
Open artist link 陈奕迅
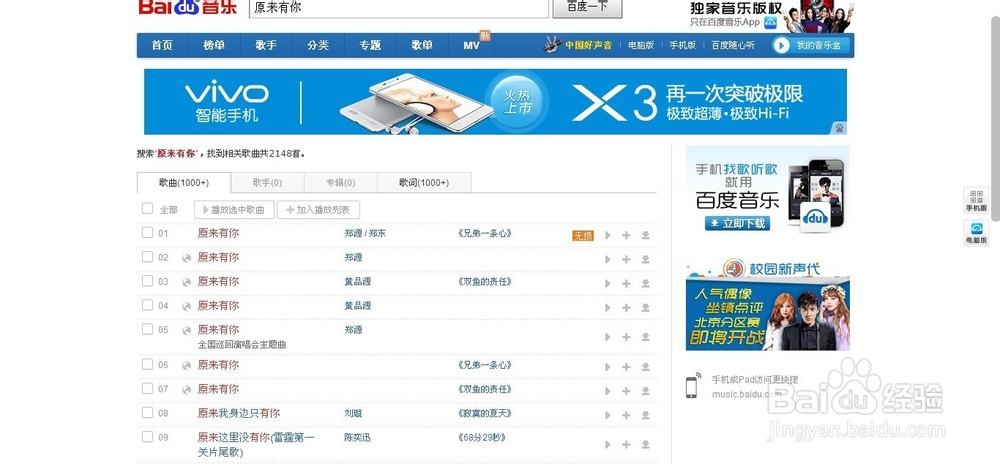[x=357, y=438]
